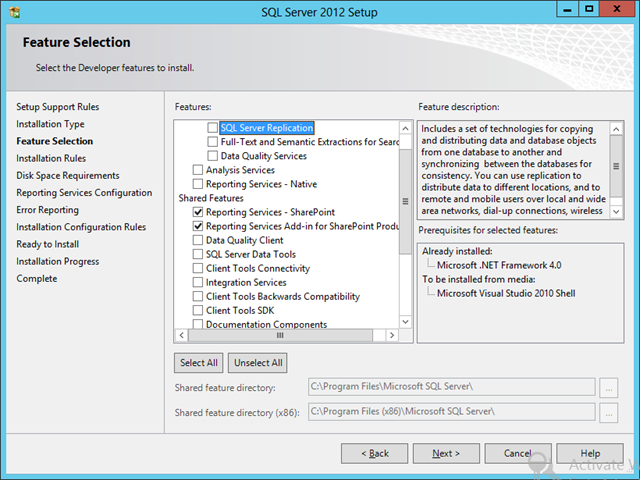Select the Installation Type step
640x480 pixels.
(x=50, y=124)
